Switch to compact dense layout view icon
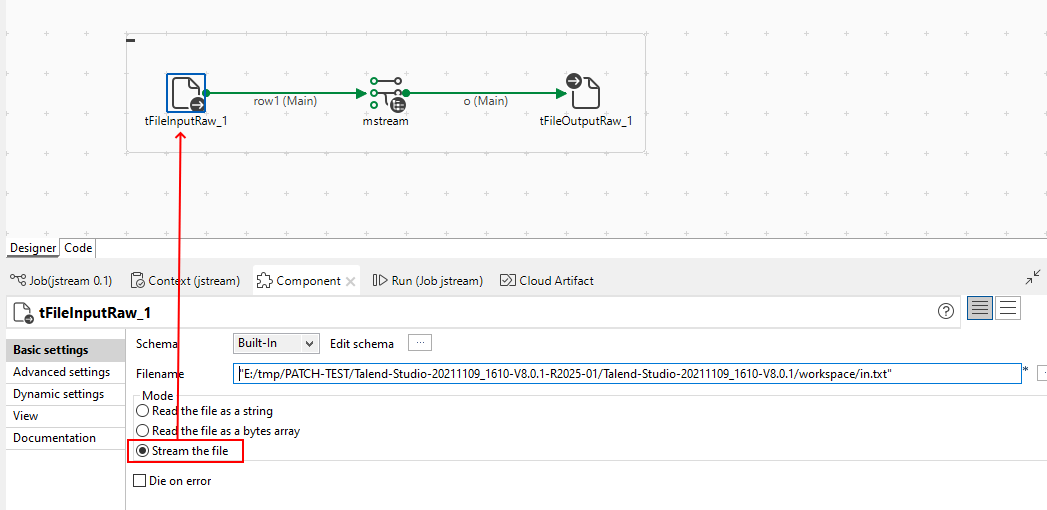Screen dimensions: 1047x510 (x=980, y=308)
